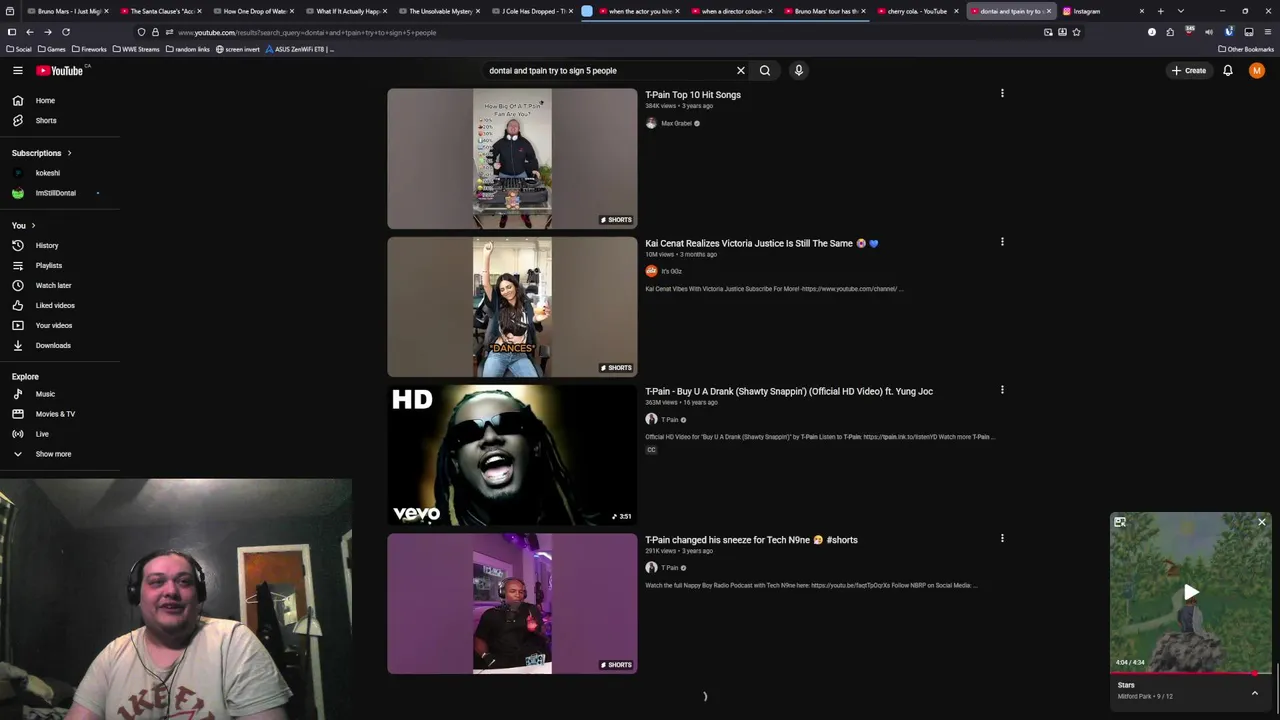Expand the sidebar with Show more

(x=60, y=454)
